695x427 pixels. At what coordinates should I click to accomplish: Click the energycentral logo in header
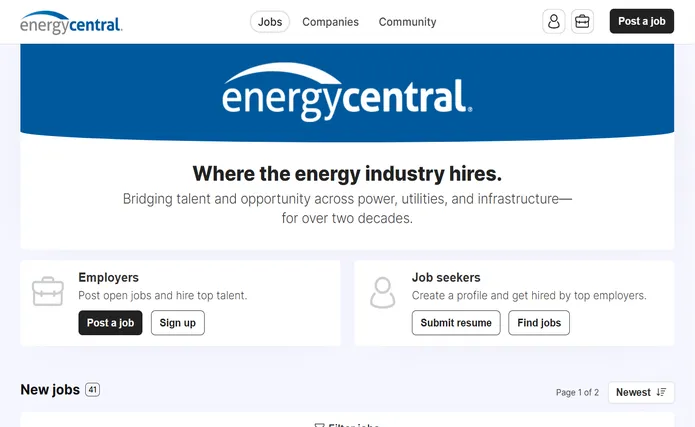(x=71, y=23)
